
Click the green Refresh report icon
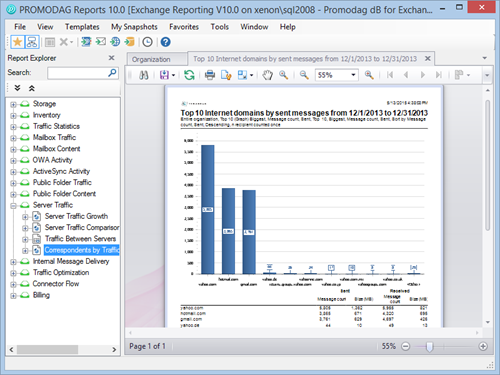point(189,75)
